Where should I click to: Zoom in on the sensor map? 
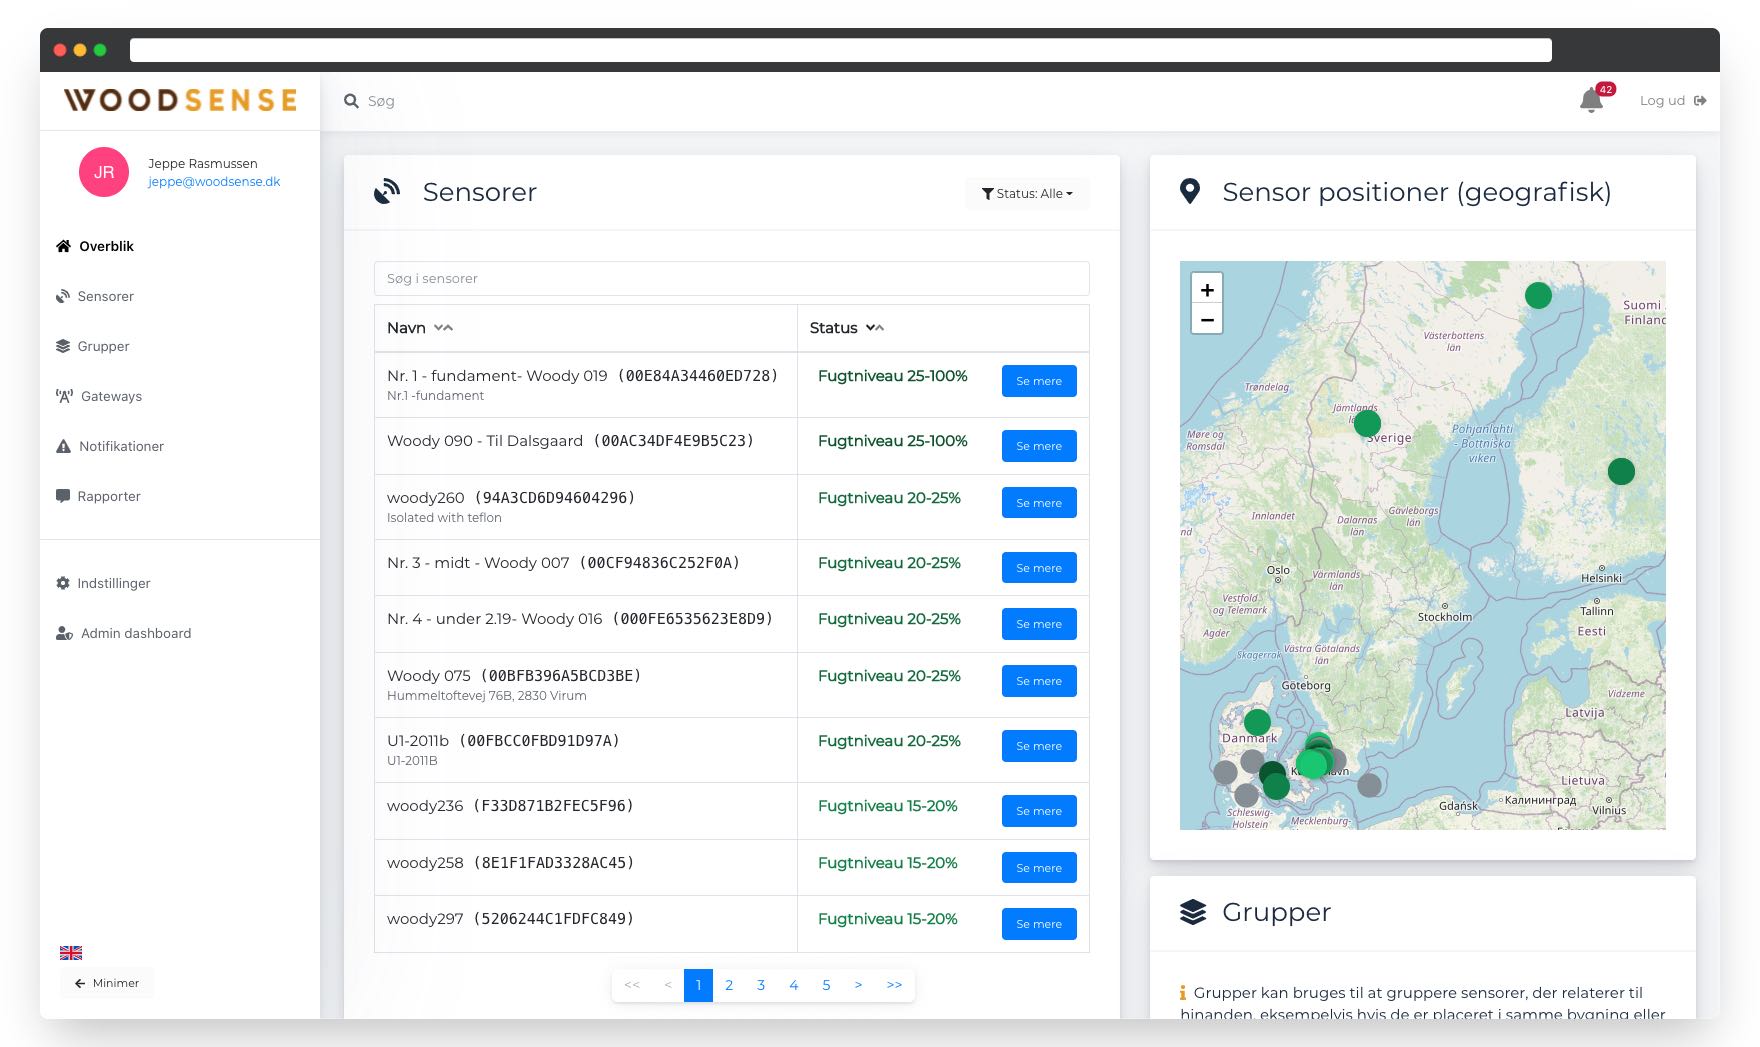(1207, 290)
